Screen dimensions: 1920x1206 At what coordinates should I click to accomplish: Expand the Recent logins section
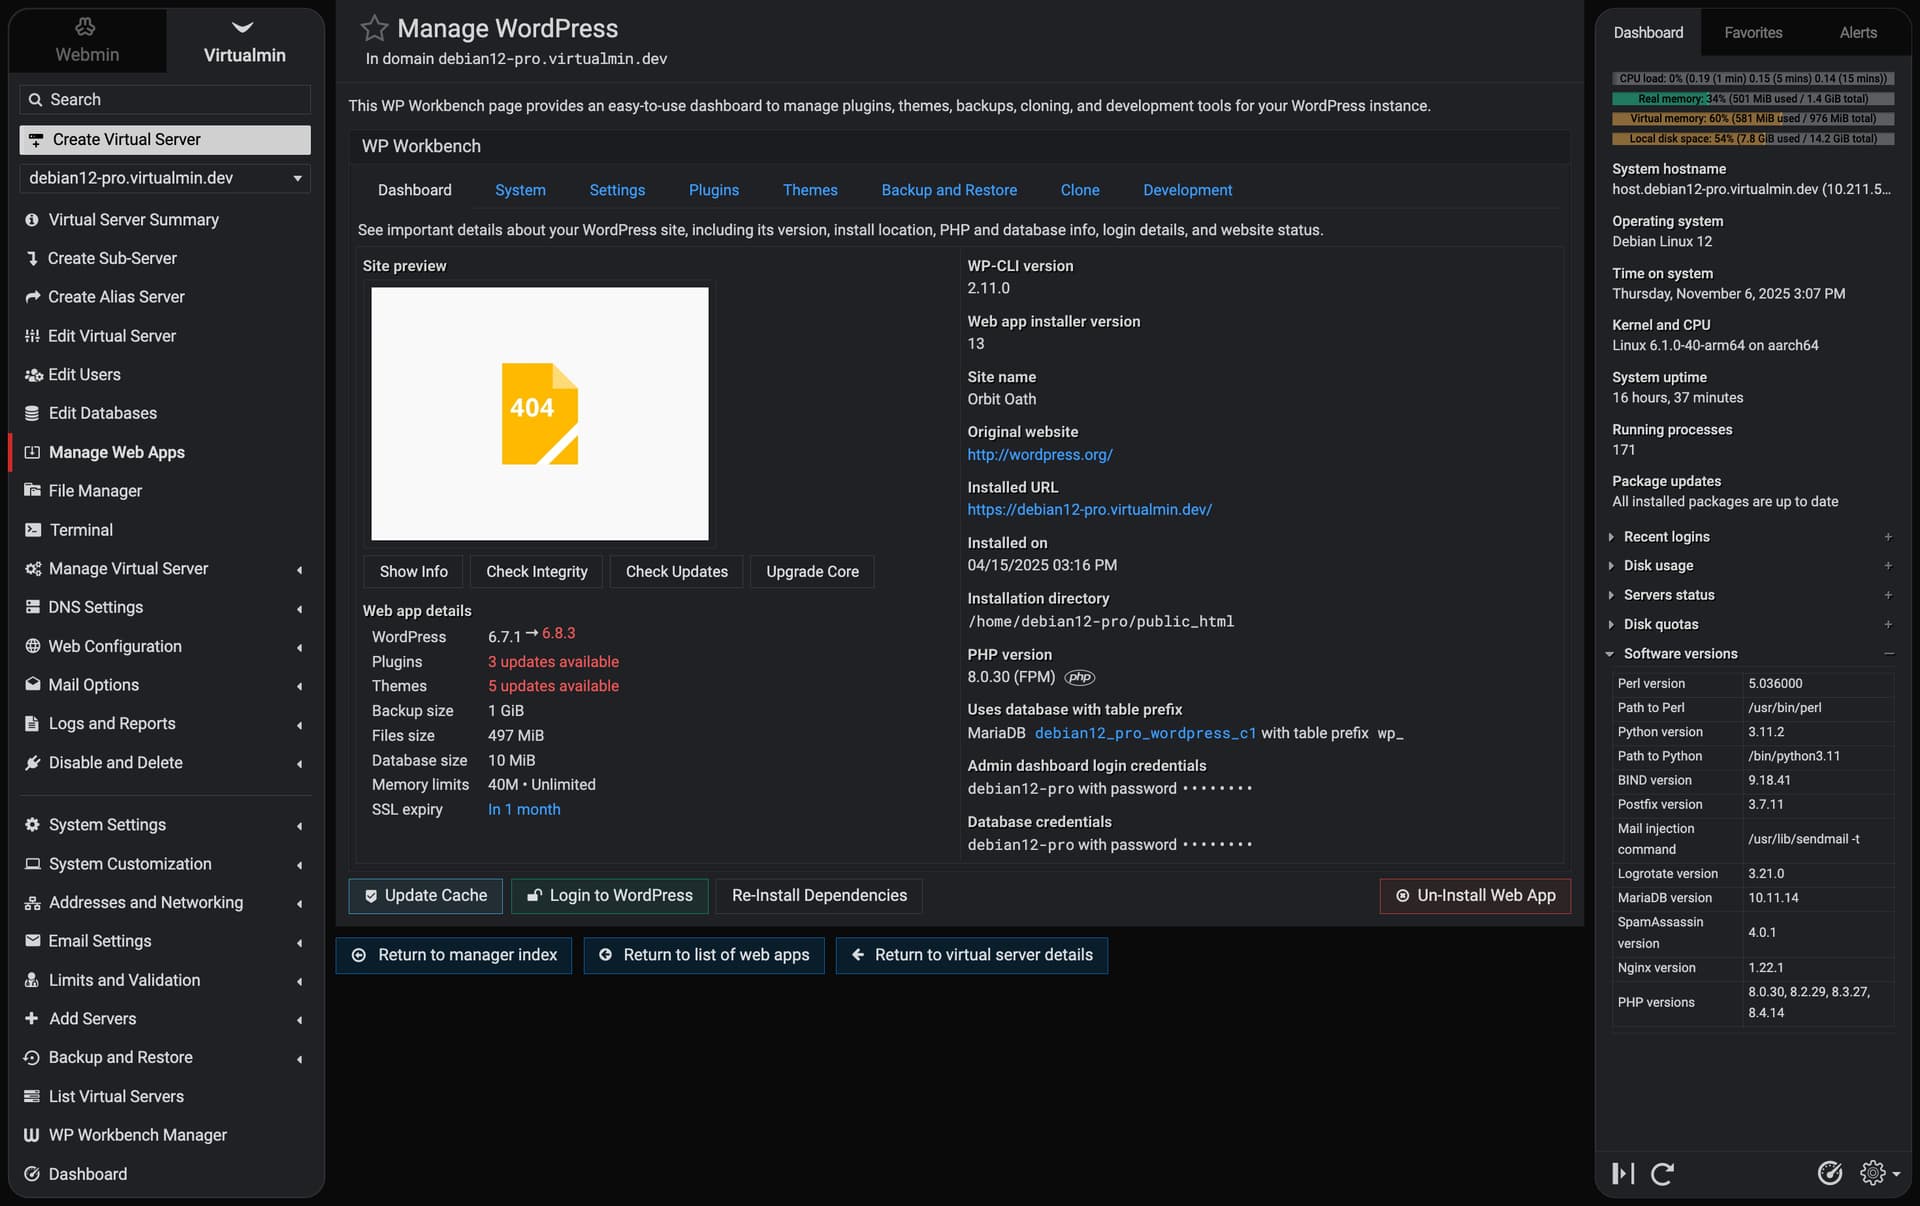tap(1666, 537)
